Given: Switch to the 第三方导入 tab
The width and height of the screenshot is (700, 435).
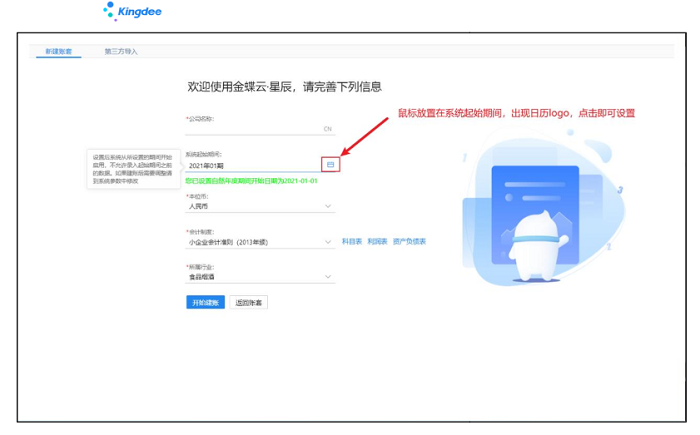Looking at the screenshot, I should (121, 51).
